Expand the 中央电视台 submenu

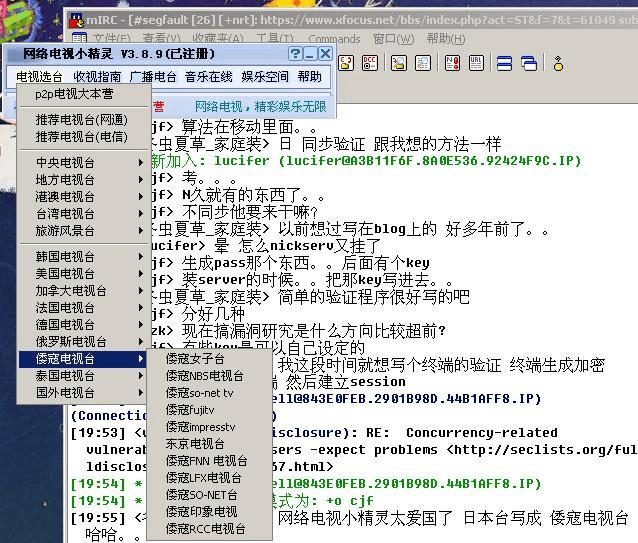[x=84, y=163]
